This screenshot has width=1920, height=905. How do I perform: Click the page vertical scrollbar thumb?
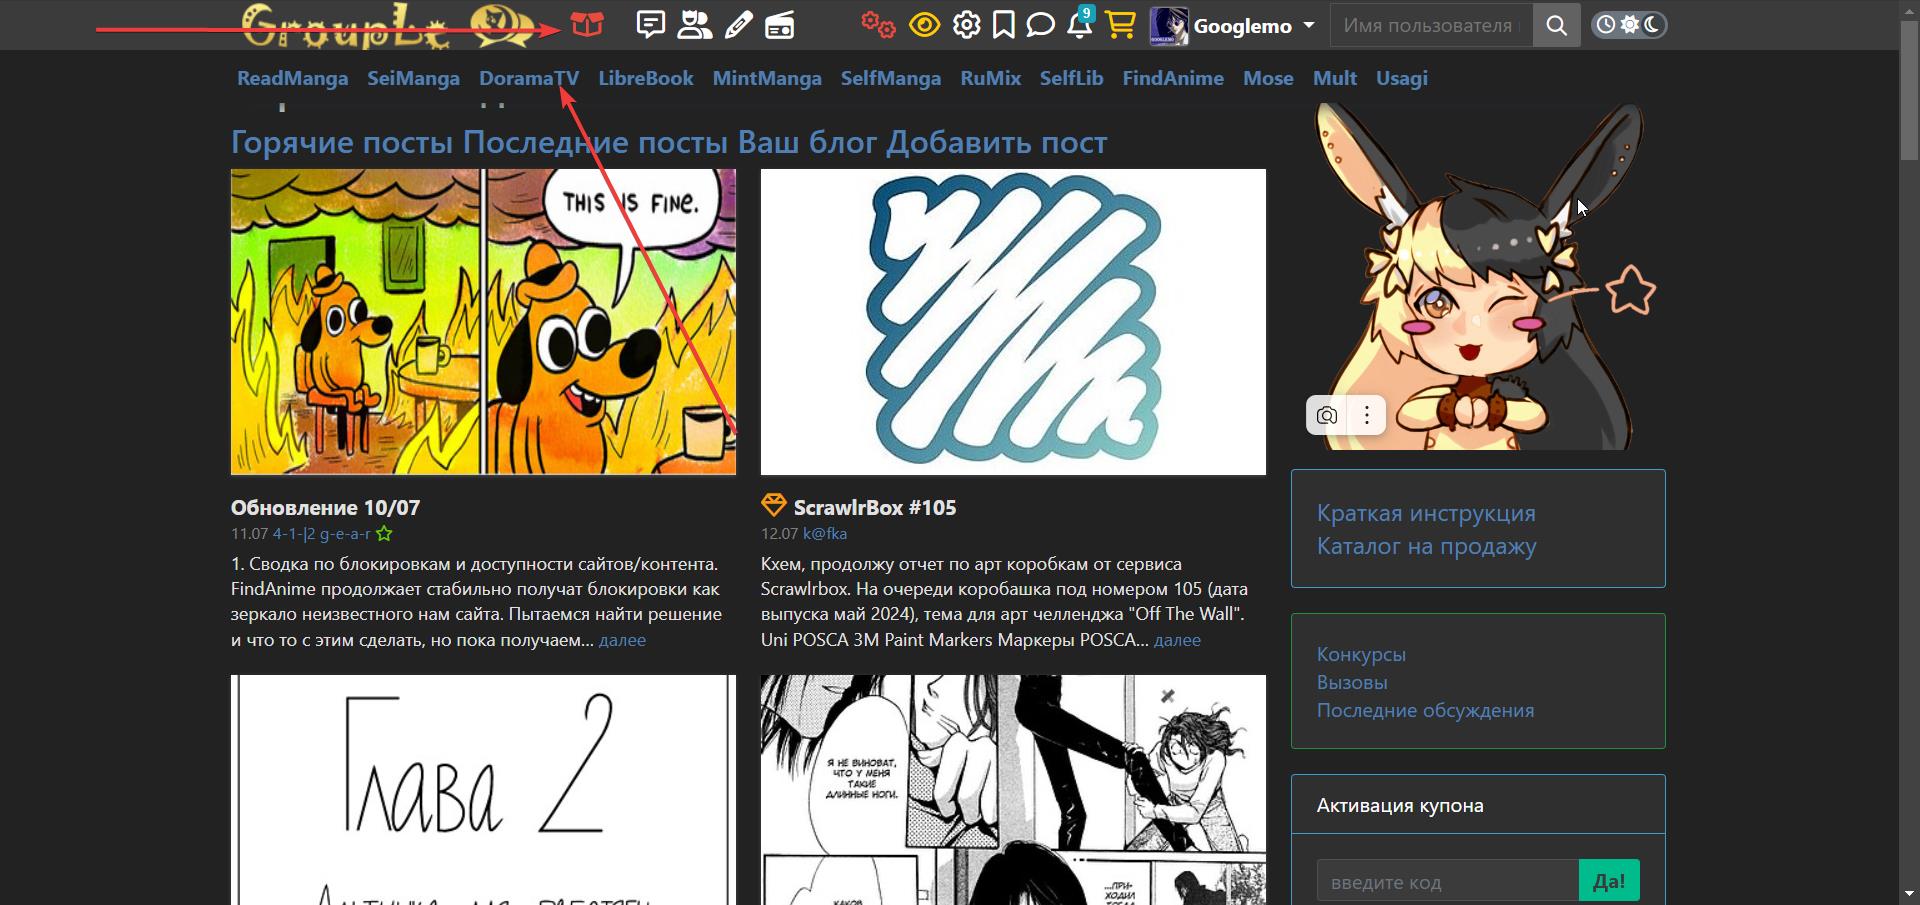click(1909, 88)
